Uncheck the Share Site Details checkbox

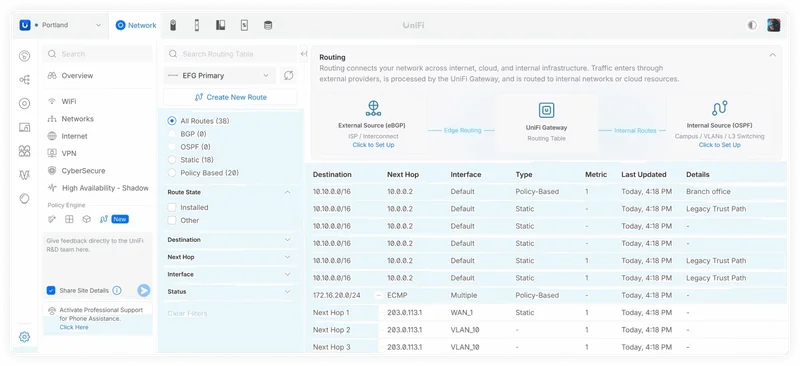click(x=51, y=290)
